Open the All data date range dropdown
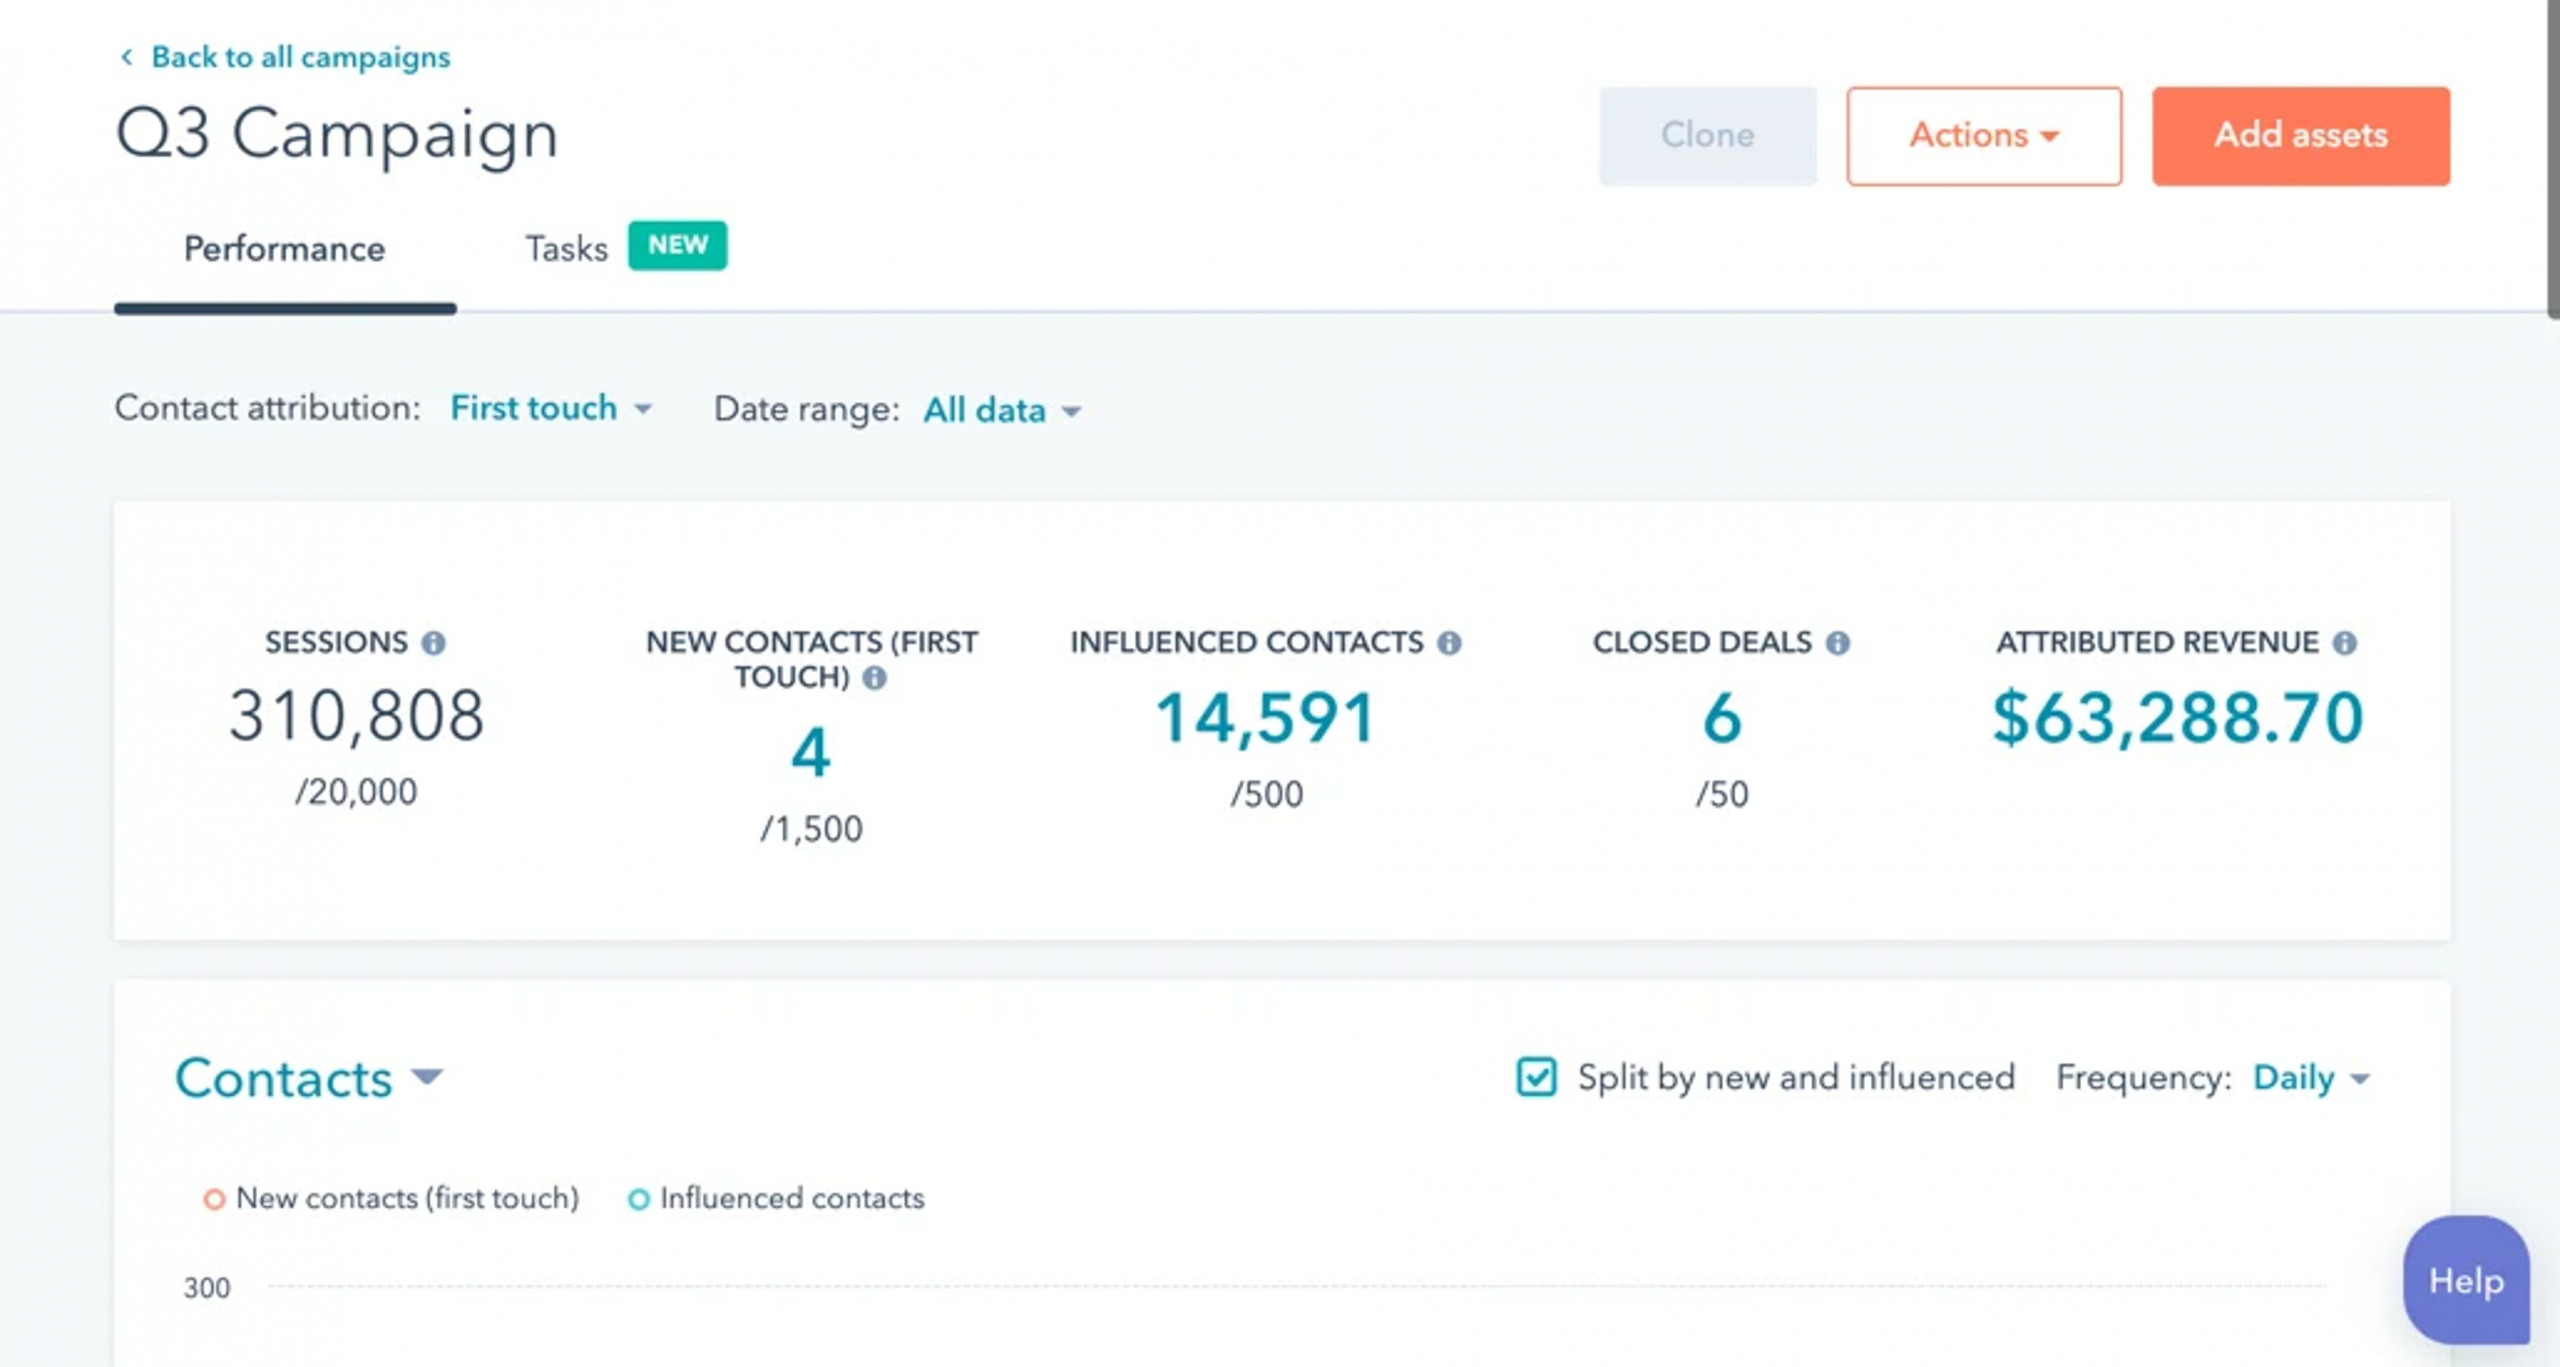Viewport: 2560px width, 1367px height. (1001, 410)
